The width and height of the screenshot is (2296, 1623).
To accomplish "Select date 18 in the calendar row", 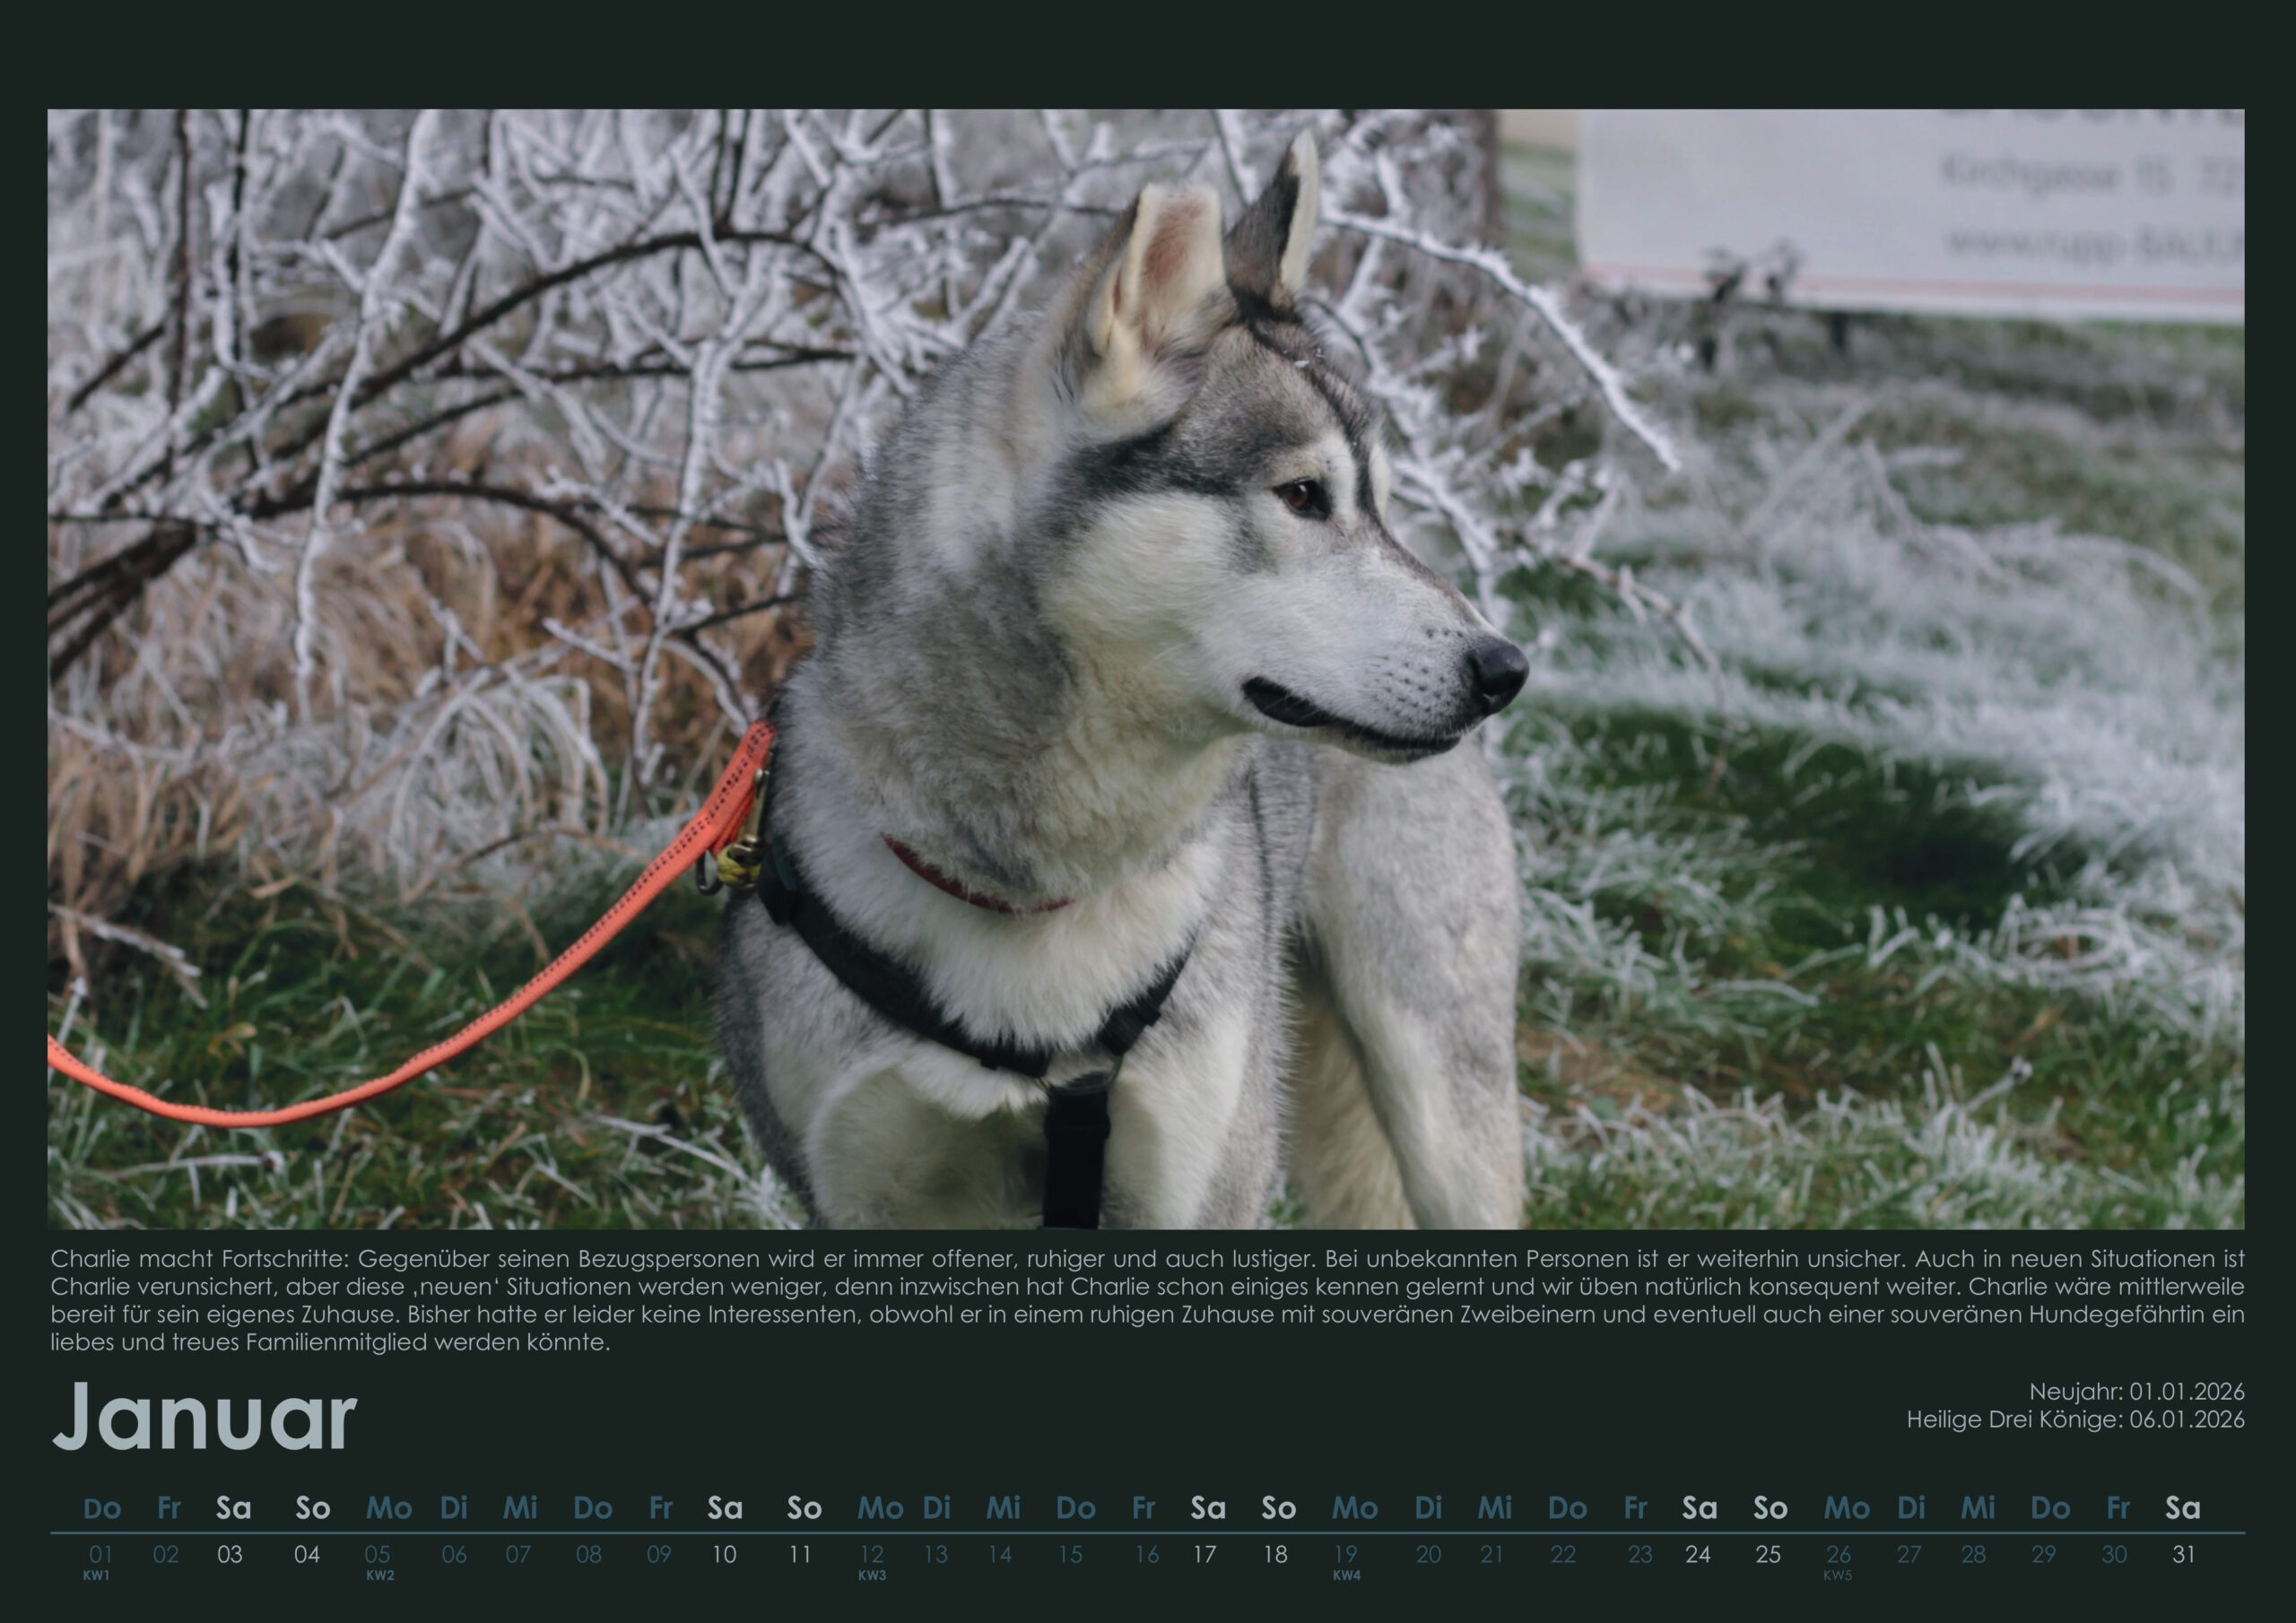I will point(1275,1554).
